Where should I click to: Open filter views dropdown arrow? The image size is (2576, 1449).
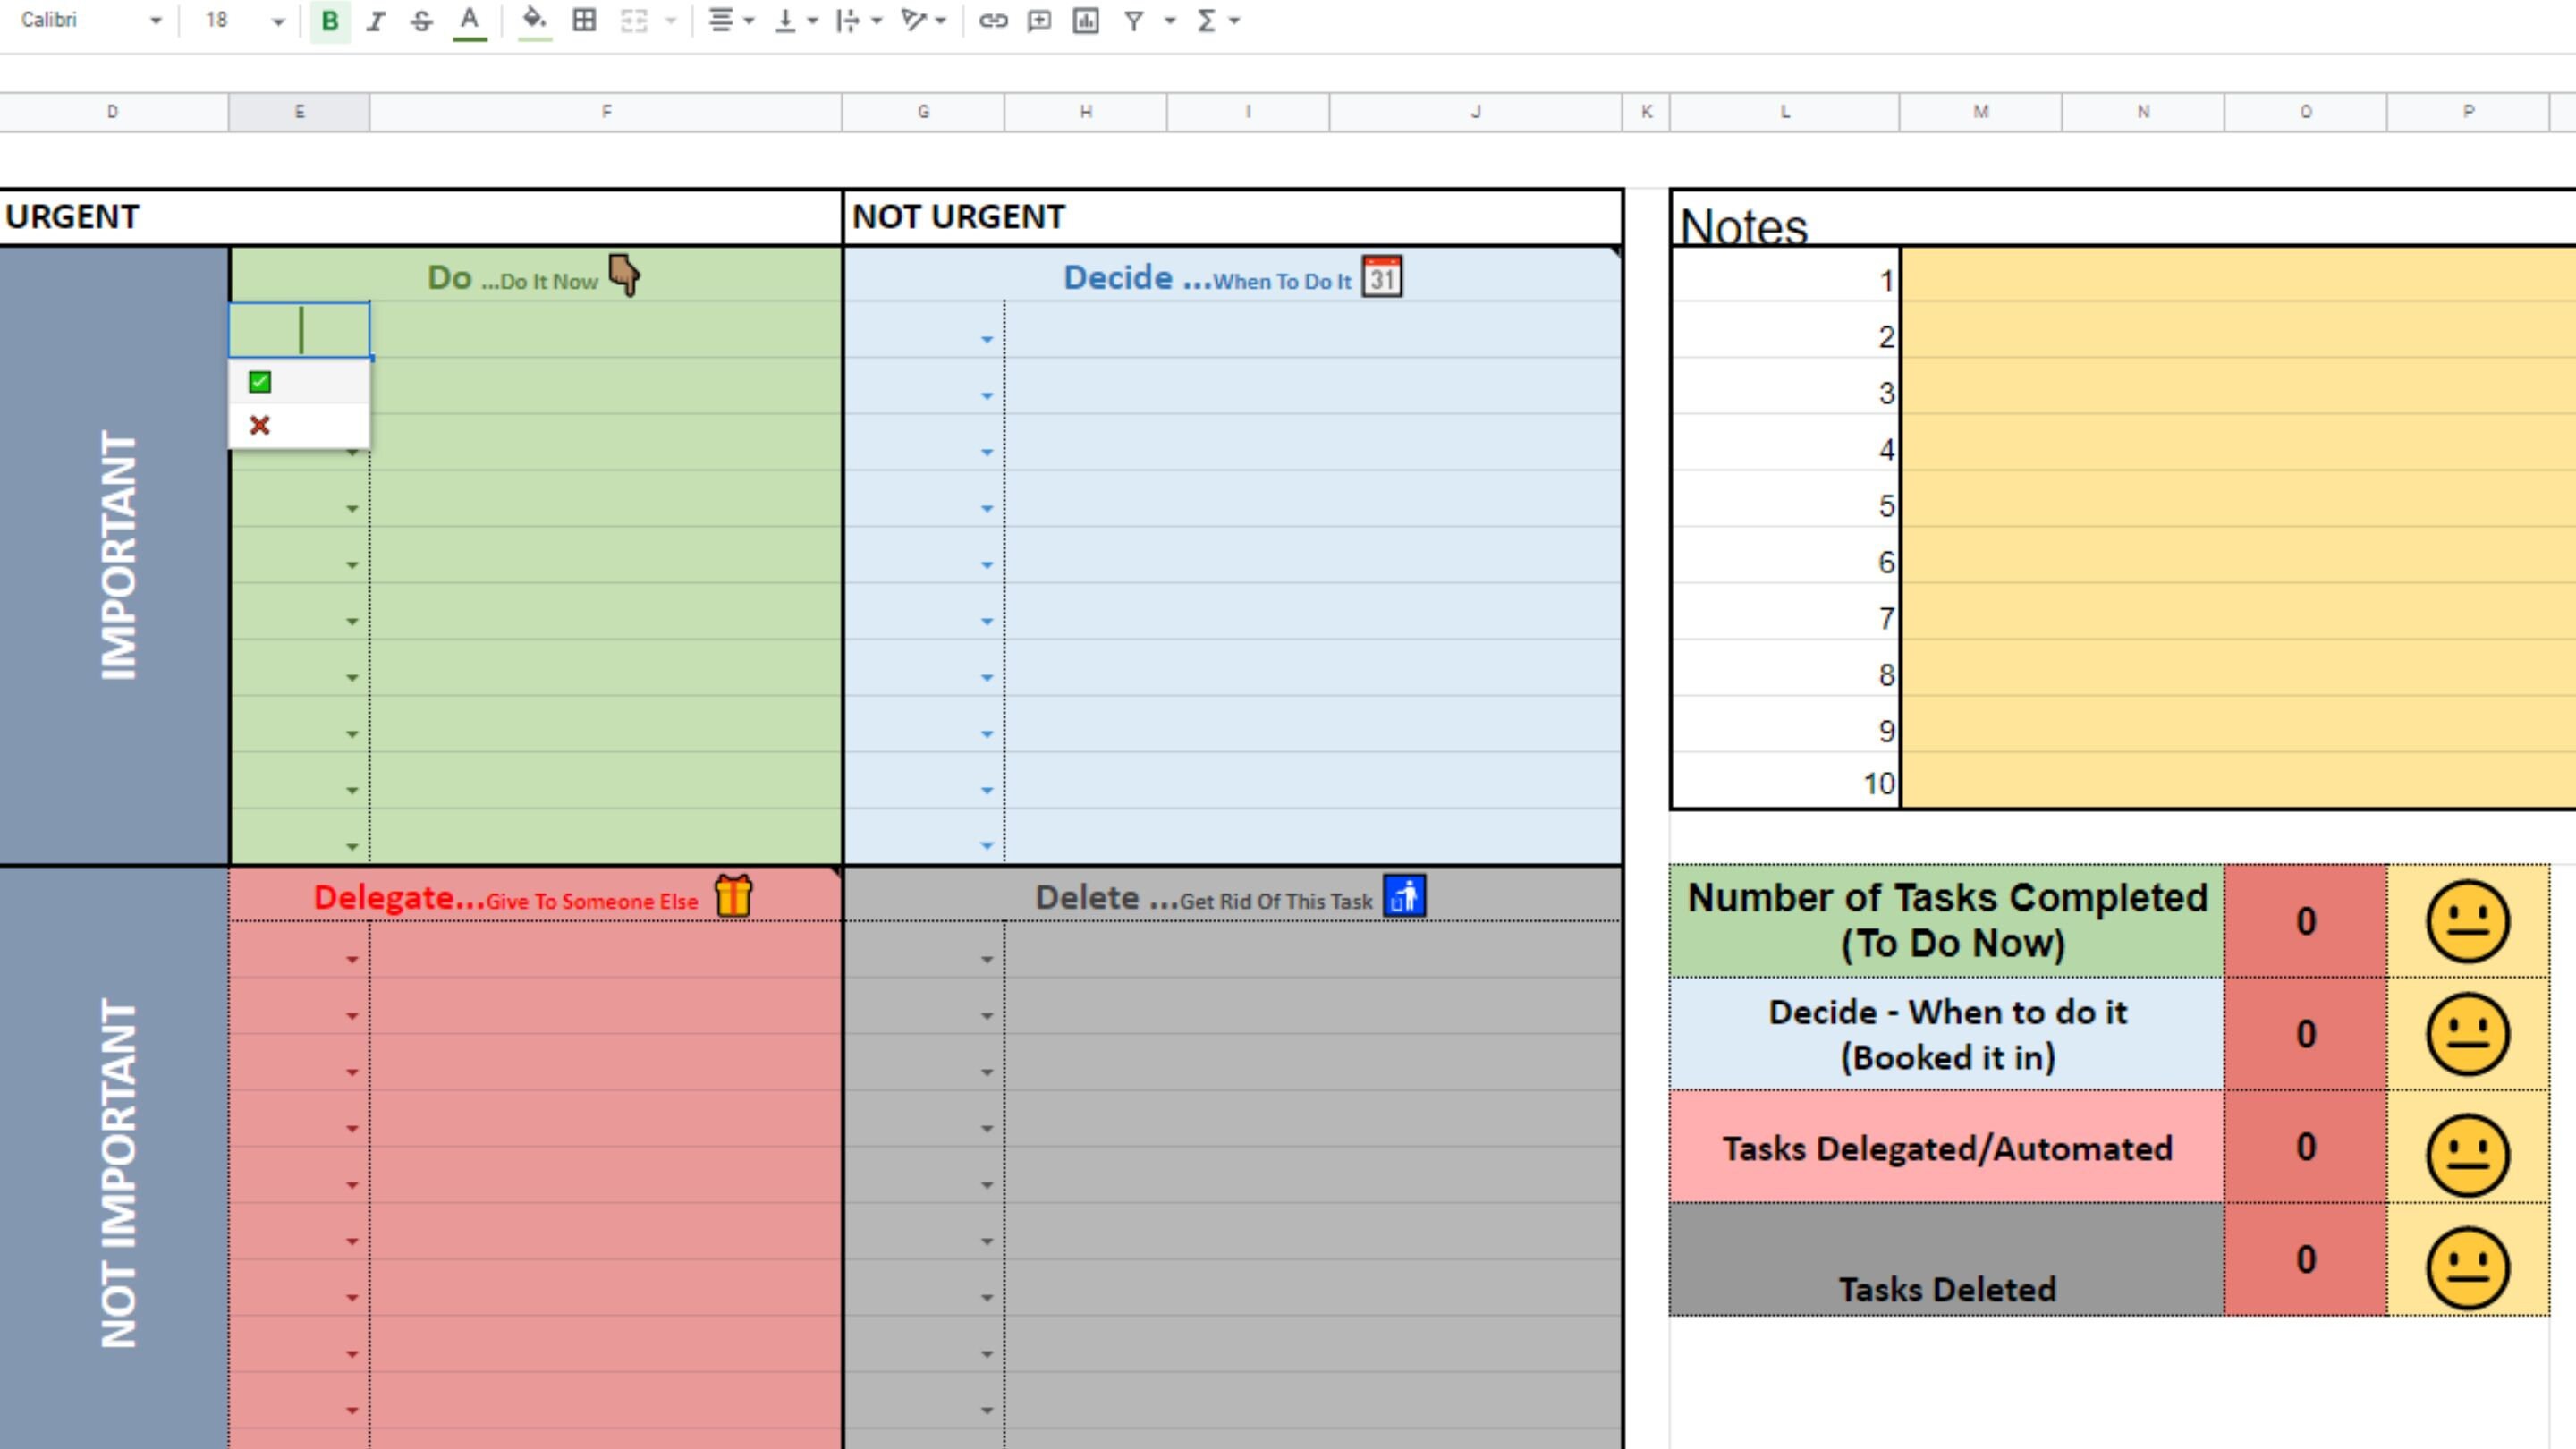point(1169,21)
